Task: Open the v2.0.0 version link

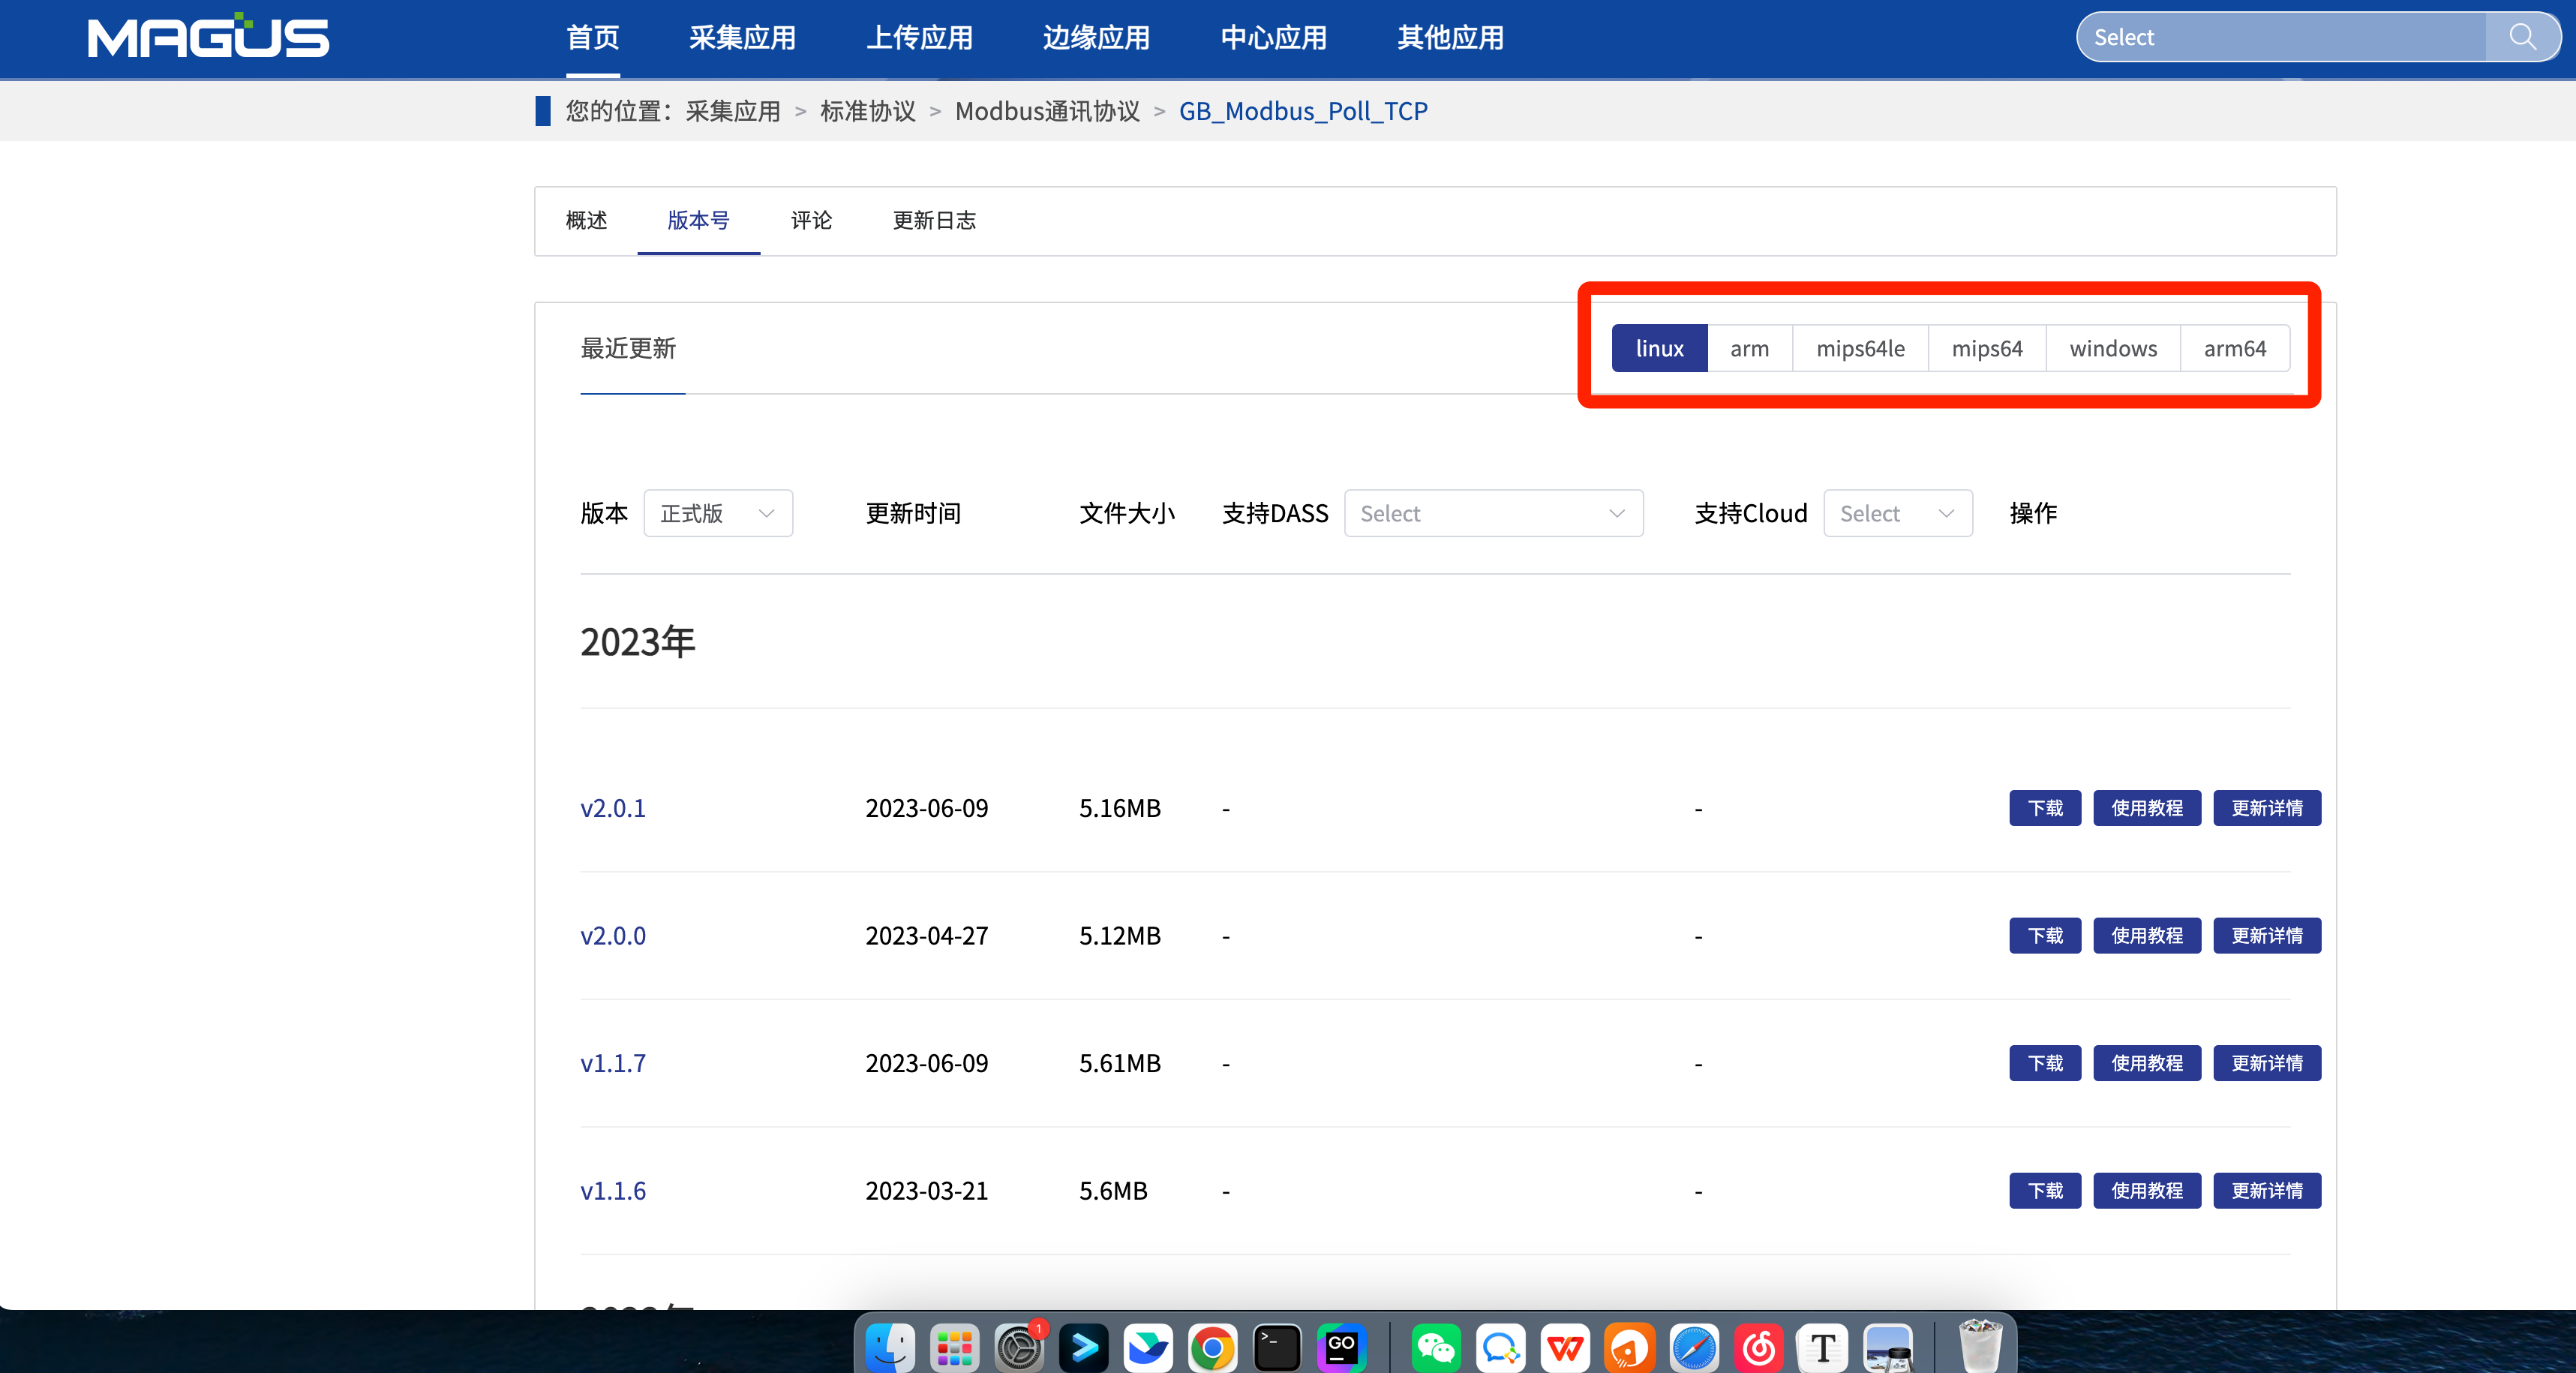Action: [x=613, y=936]
